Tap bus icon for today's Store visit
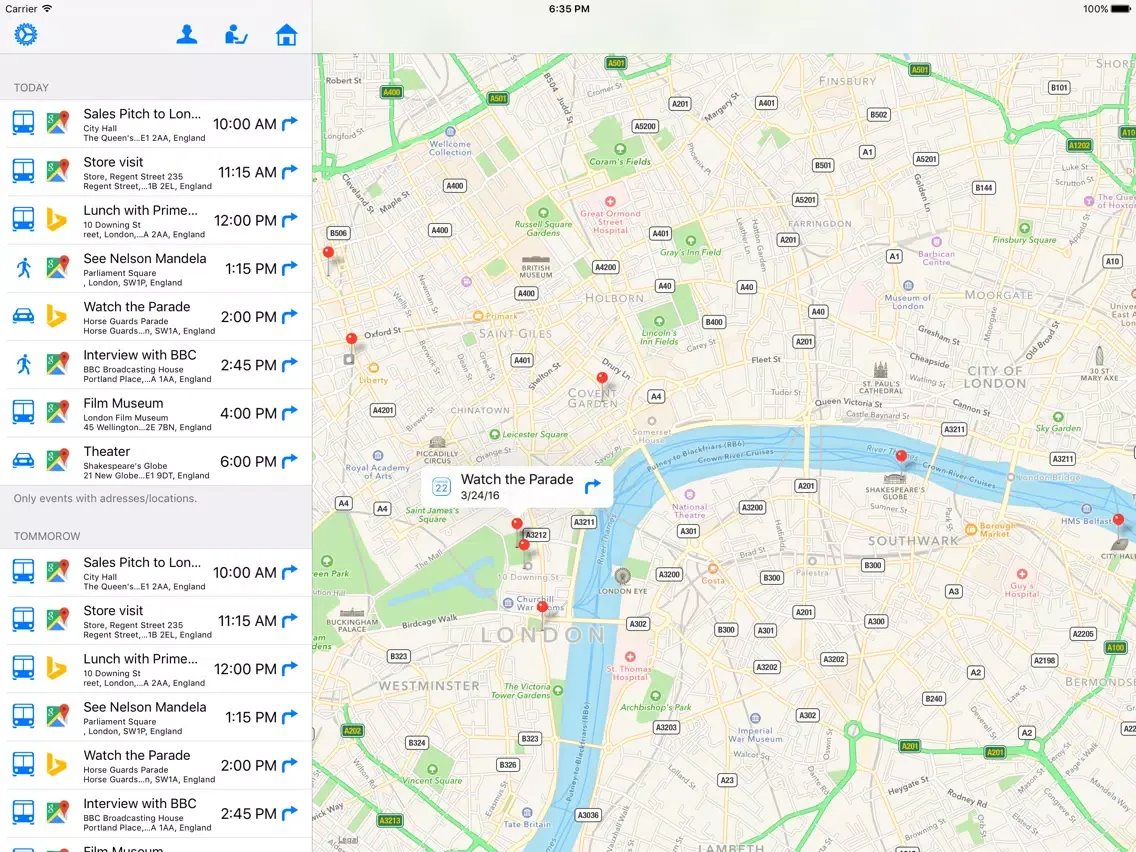 pyautogui.click(x=23, y=171)
